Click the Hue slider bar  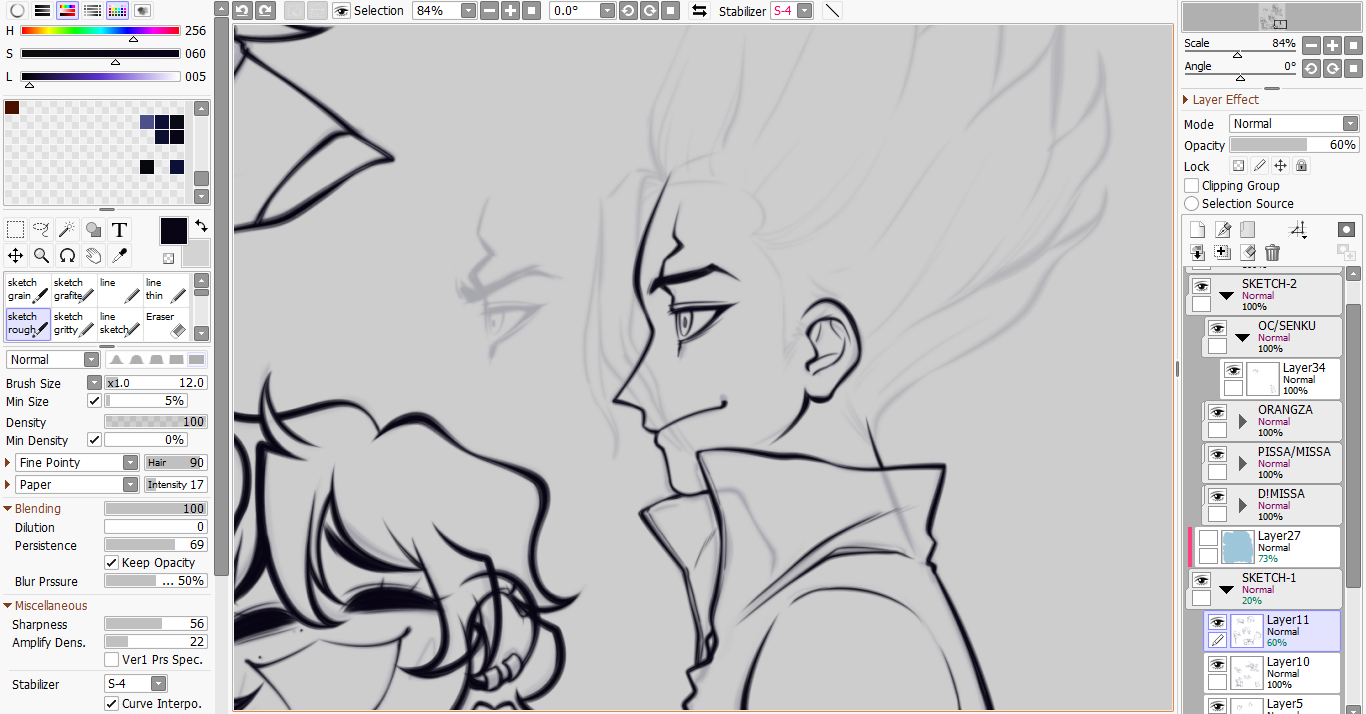100,31
